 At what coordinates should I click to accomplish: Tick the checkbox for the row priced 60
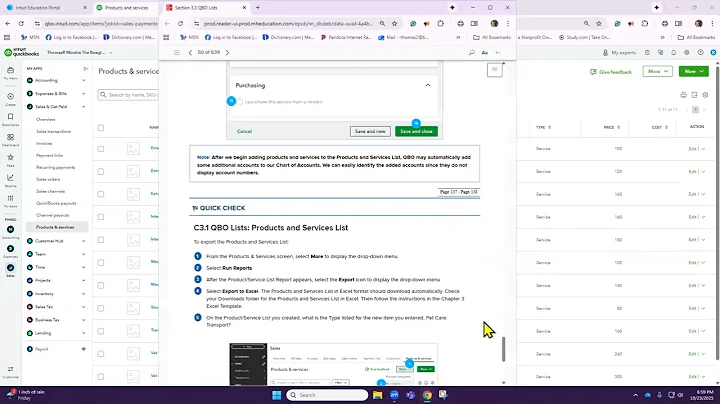click(x=101, y=308)
